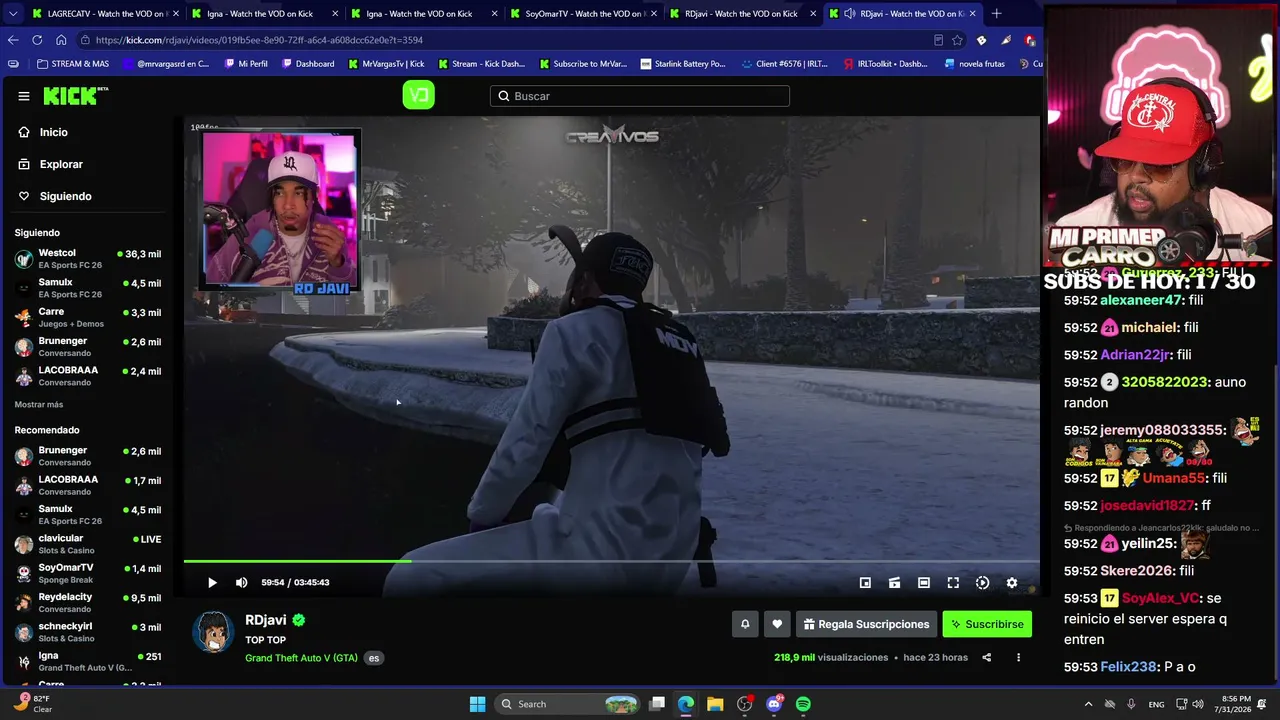
Task: Seek on the video progress bar
Action: pyautogui.click(x=611, y=561)
